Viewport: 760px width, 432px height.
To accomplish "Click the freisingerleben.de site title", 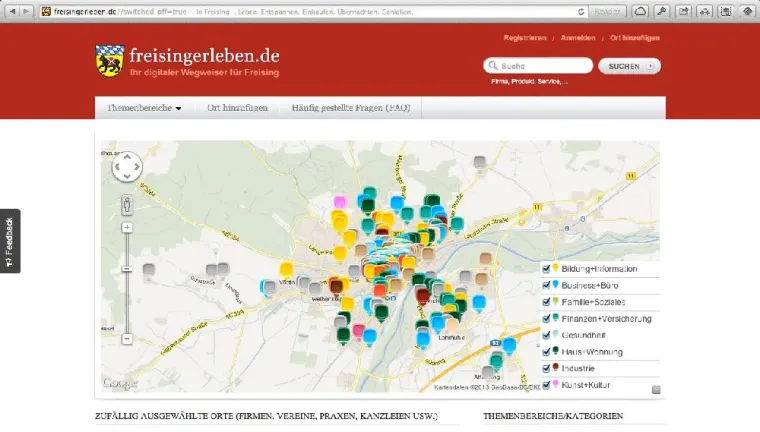I will pyautogui.click(x=204, y=56).
